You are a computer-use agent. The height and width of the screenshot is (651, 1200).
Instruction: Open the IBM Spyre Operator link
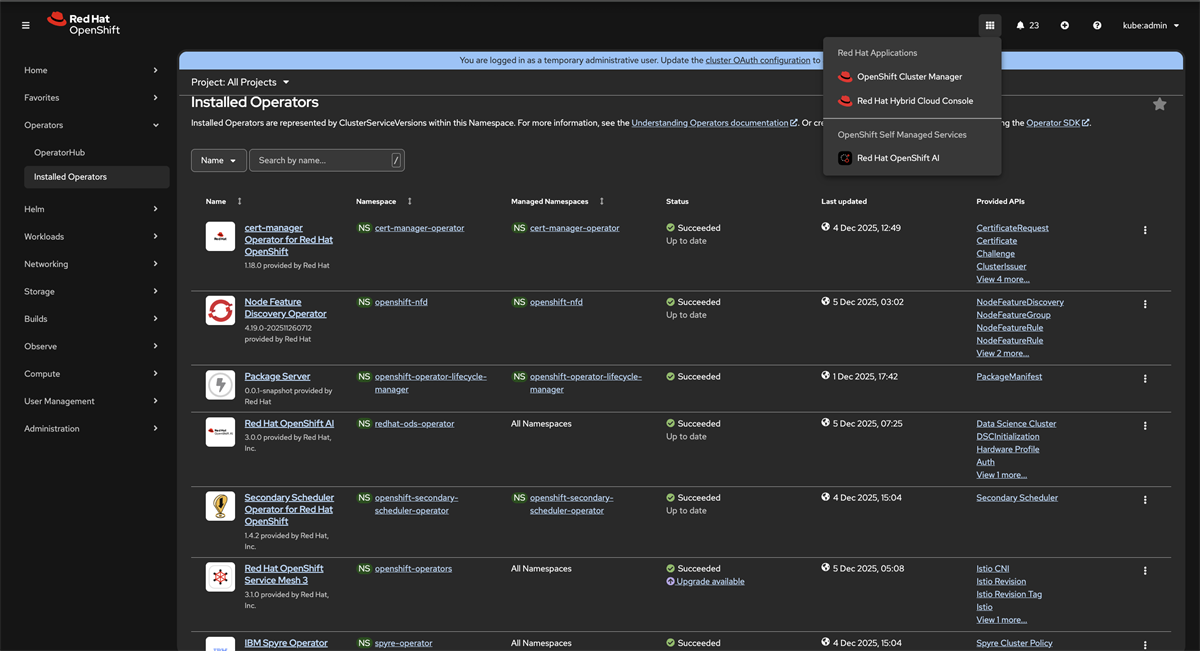coord(286,643)
